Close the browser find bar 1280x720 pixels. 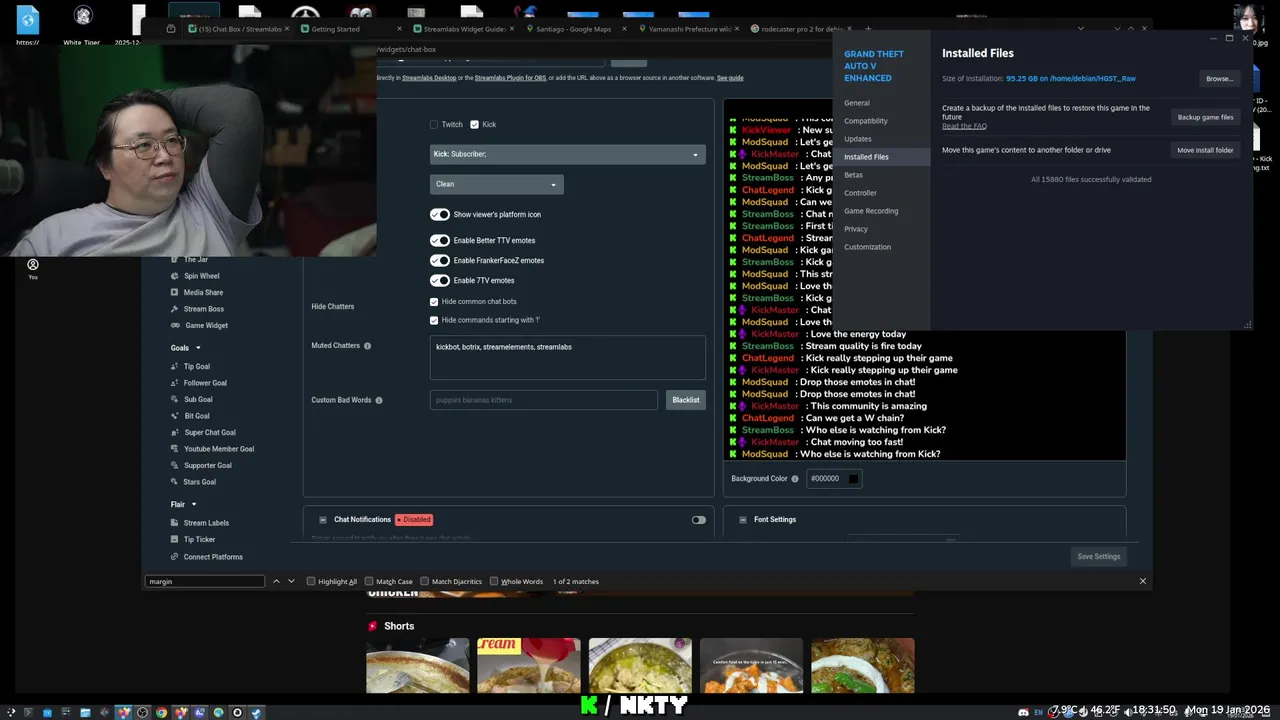[1143, 581]
